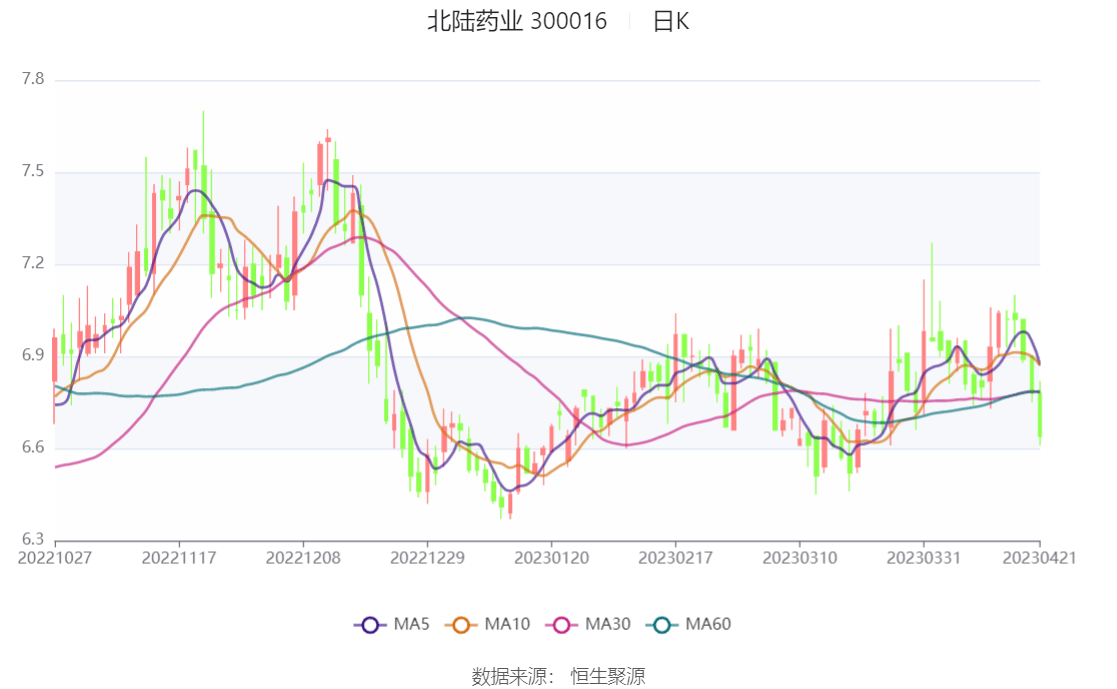Click the 日K subtitle label
The width and height of the screenshot is (1117, 689).
670,21
